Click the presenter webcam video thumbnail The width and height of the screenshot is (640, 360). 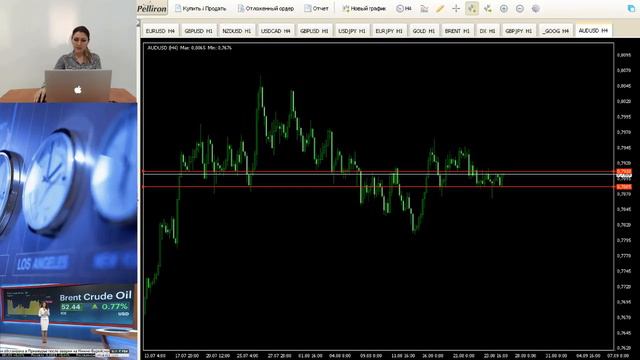click(x=68, y=51)
